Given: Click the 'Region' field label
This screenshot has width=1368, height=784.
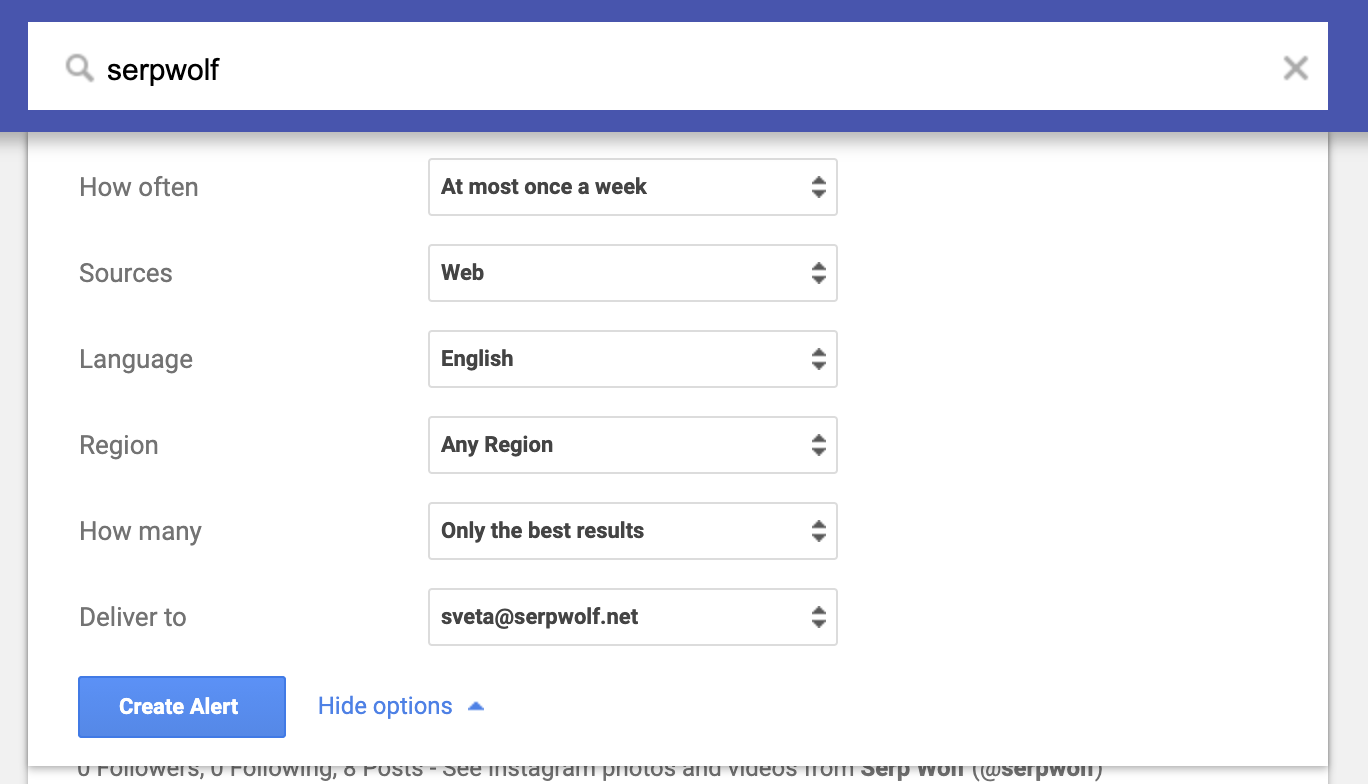Looking at the screenshot, I should (x=119, y=446).
